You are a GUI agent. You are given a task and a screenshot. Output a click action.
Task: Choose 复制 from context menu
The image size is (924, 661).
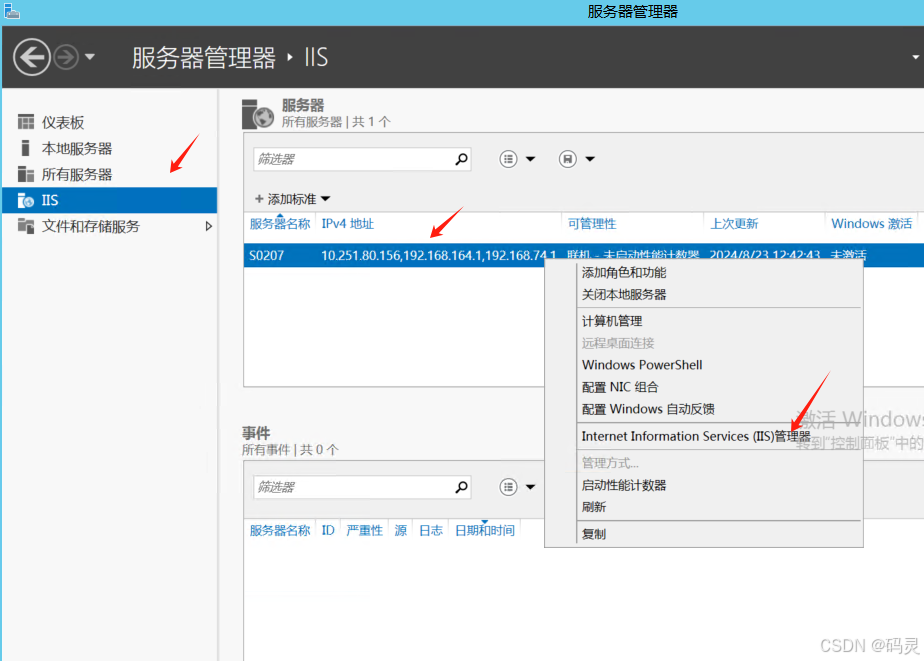point(593,534)
